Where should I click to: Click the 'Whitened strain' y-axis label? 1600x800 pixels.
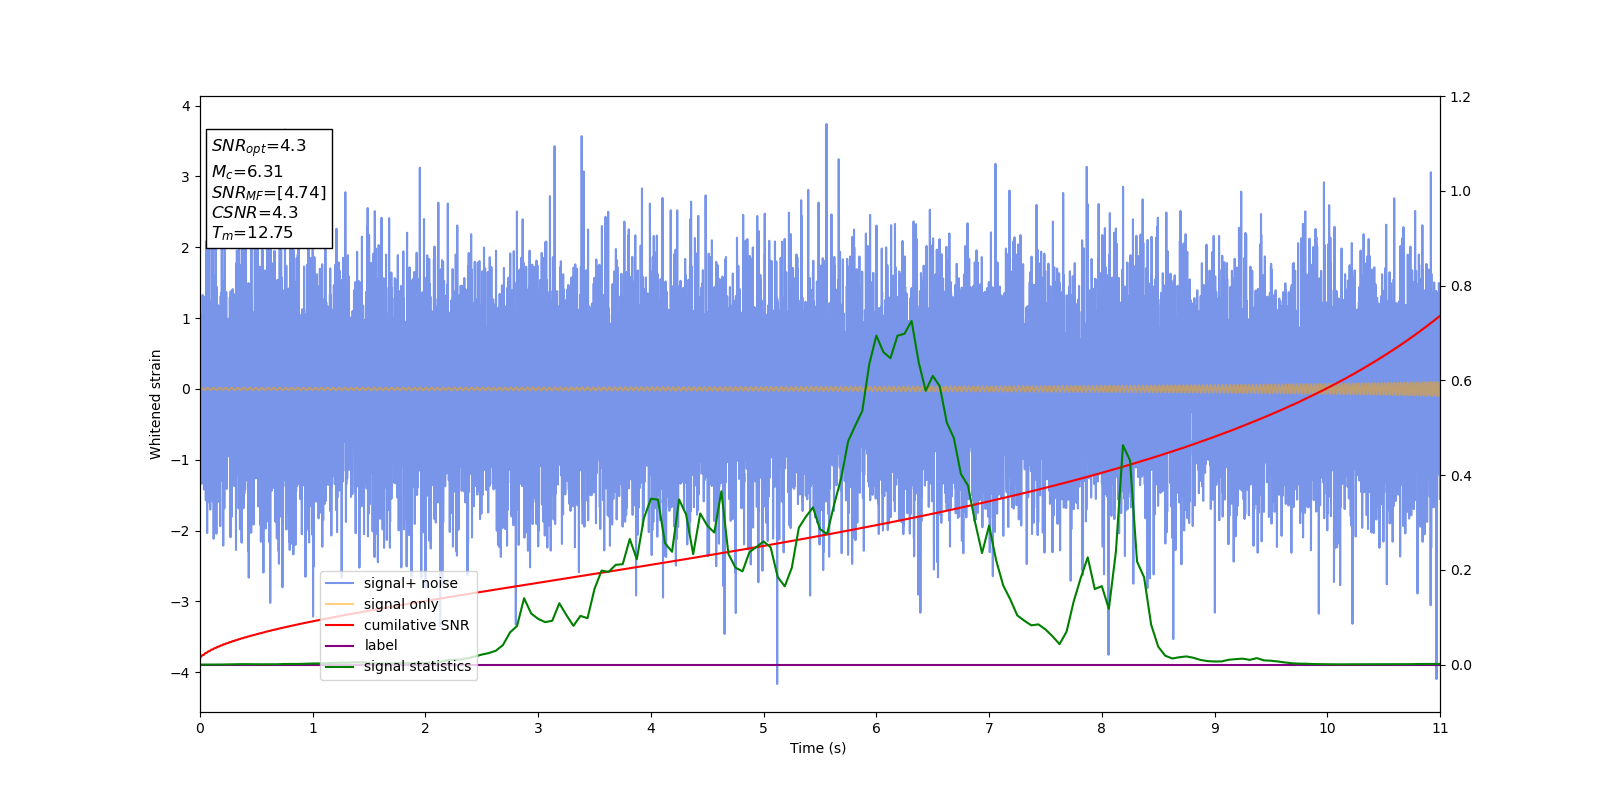[156, 404]
